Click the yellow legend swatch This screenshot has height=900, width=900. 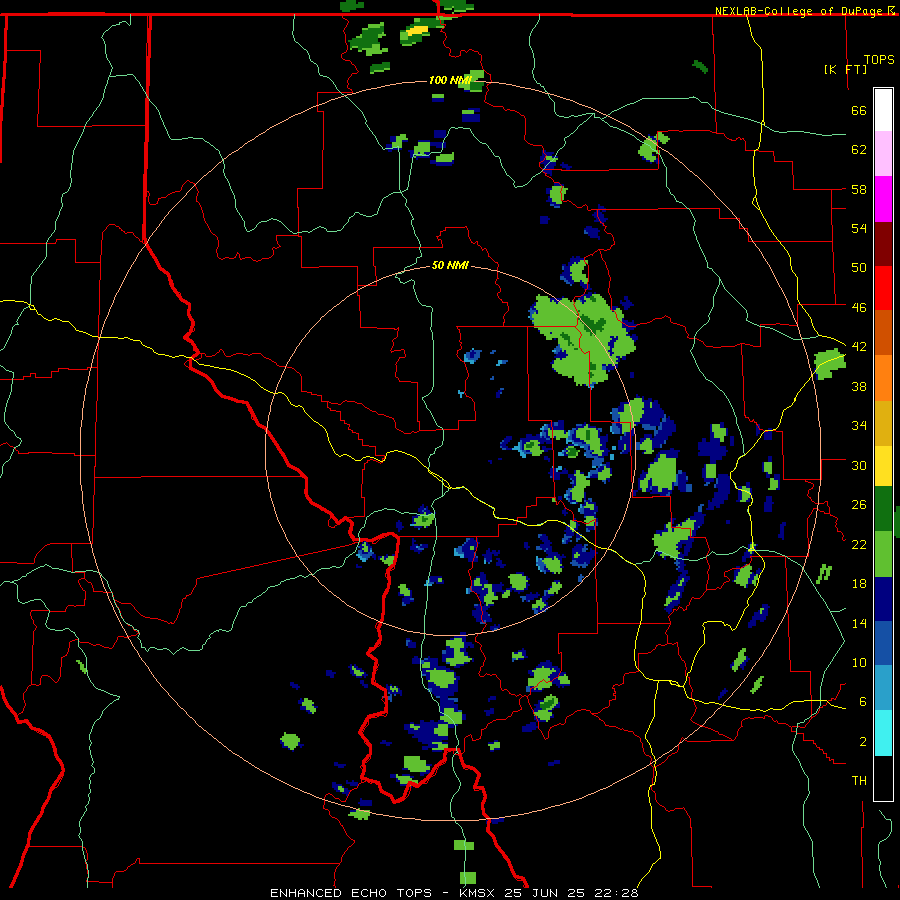[x=883, y=466]
